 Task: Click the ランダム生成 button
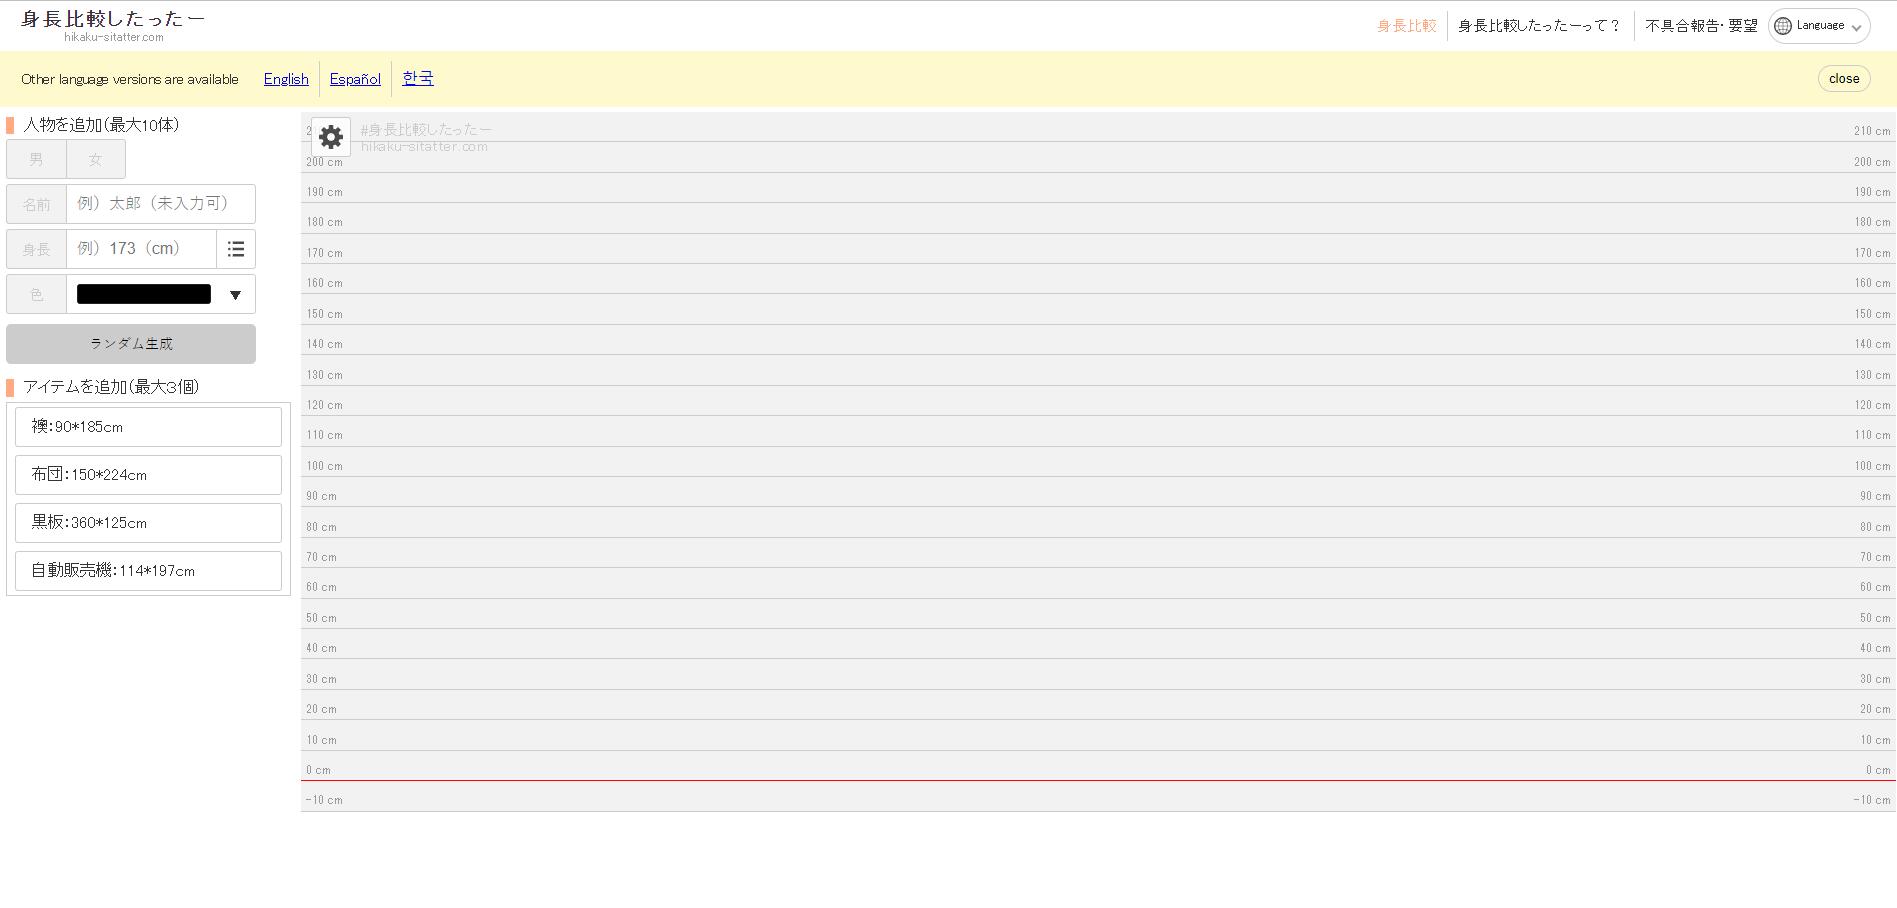point(131,344)
